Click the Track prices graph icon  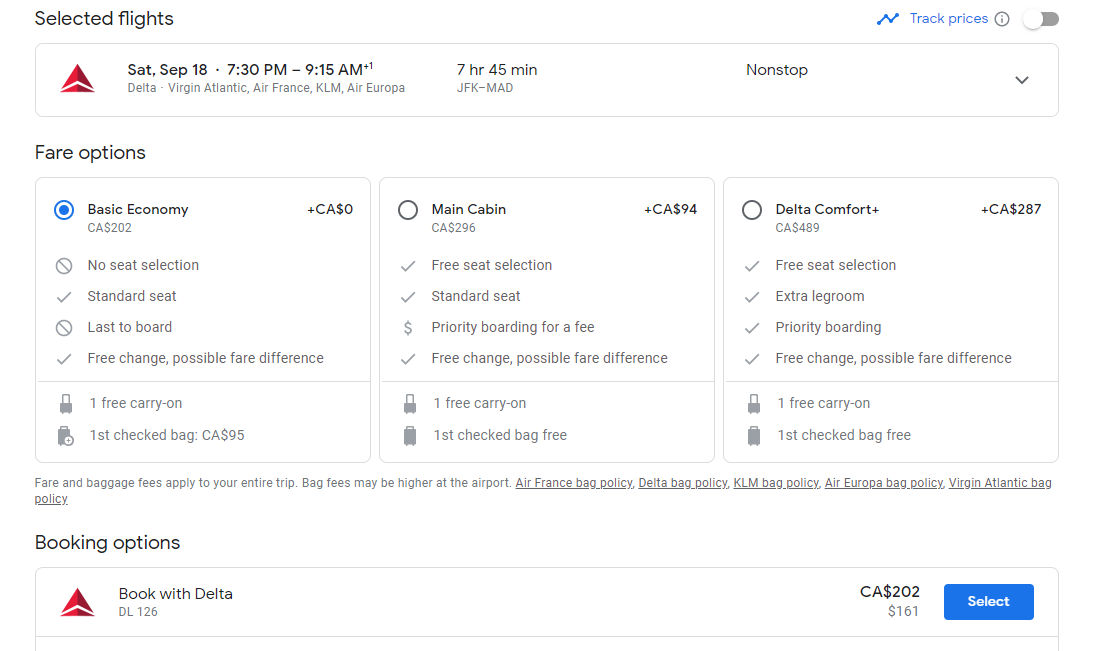(x=888, y=19)
